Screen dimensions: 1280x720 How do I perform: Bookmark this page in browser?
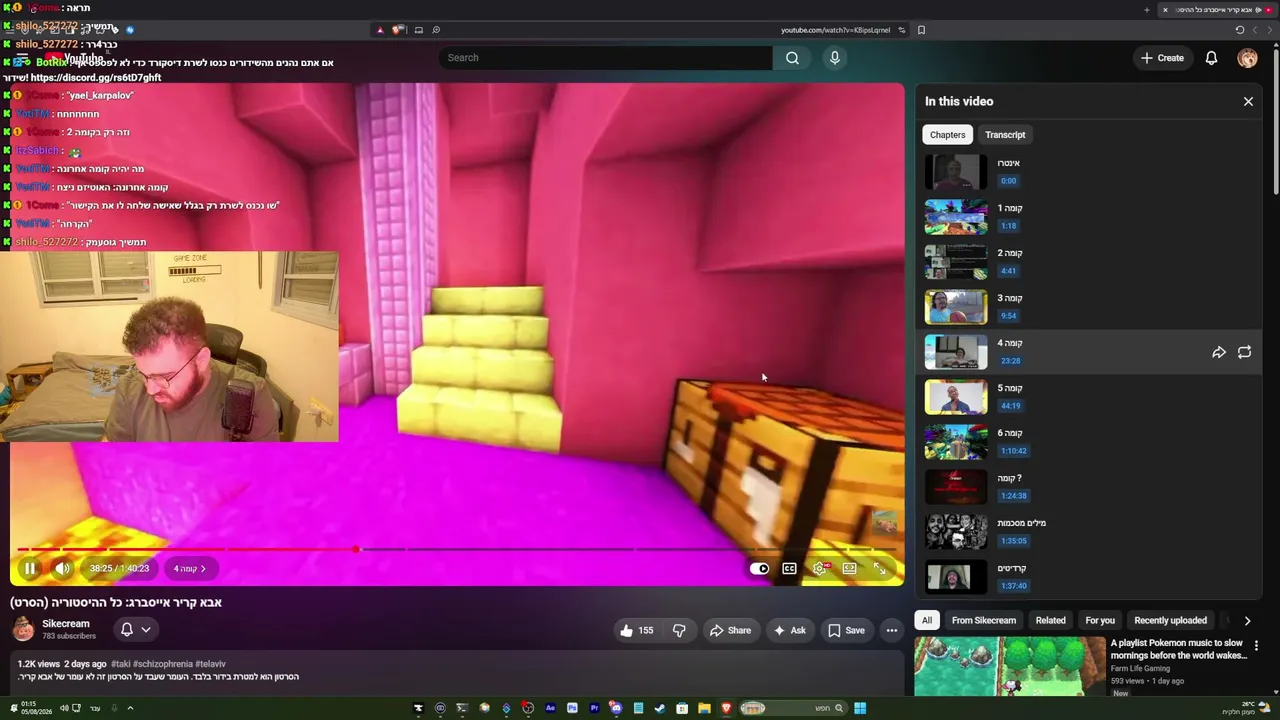tap(921, 30)
